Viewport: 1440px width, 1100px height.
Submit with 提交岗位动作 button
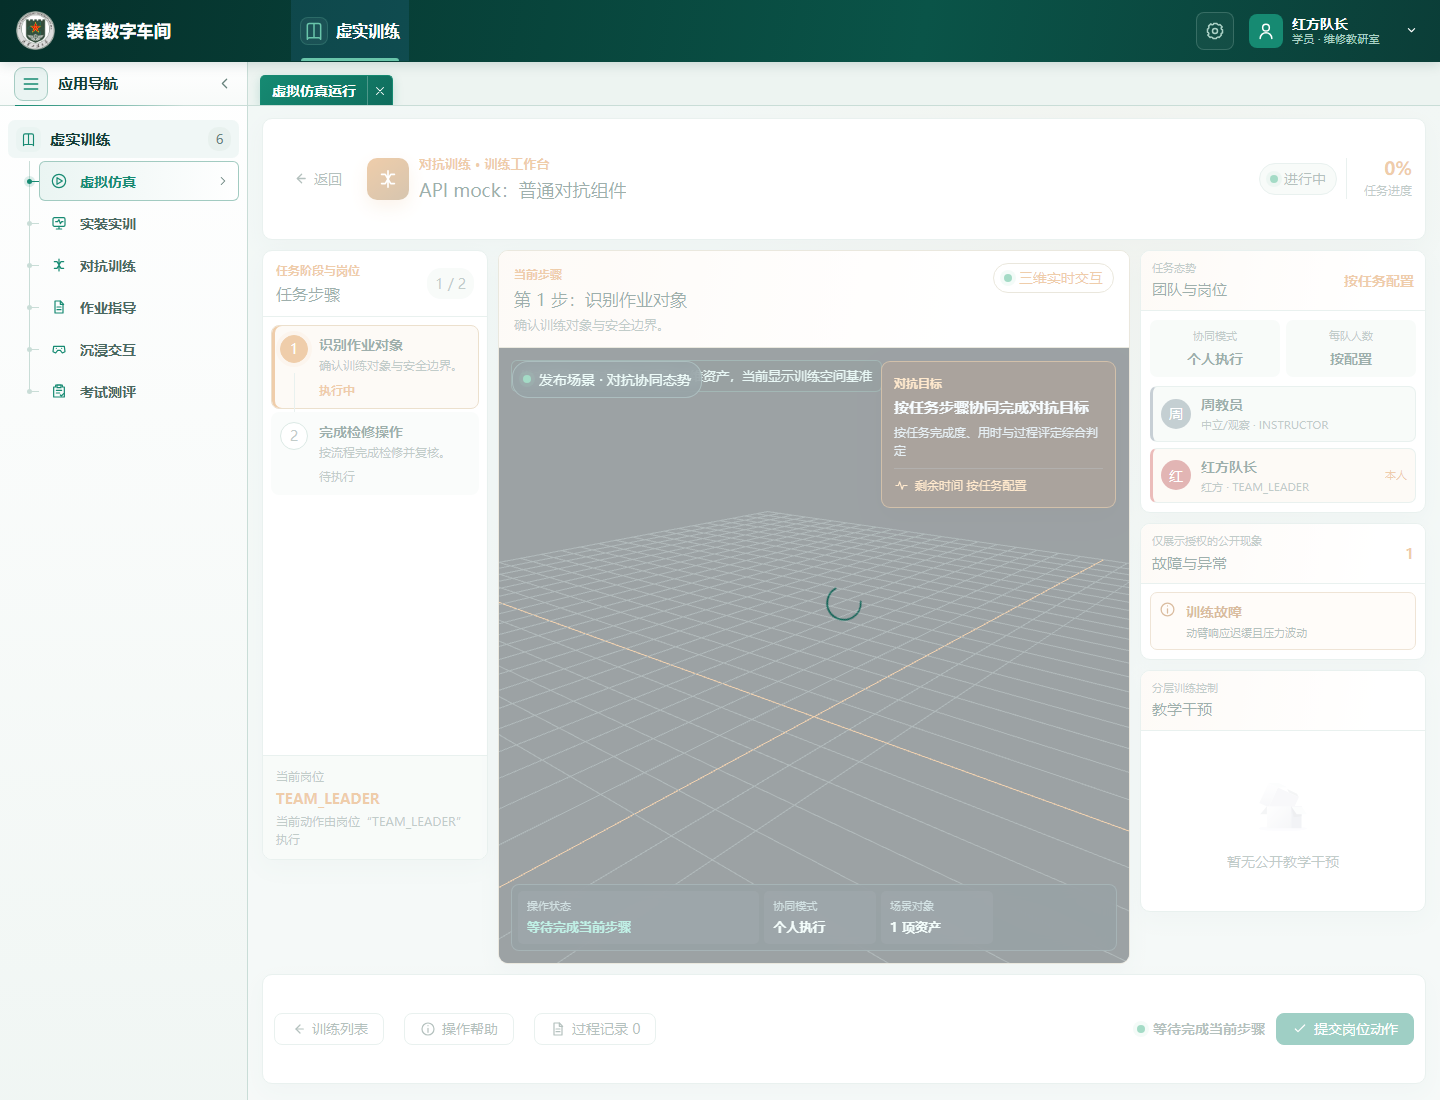pos(1345,1029)
